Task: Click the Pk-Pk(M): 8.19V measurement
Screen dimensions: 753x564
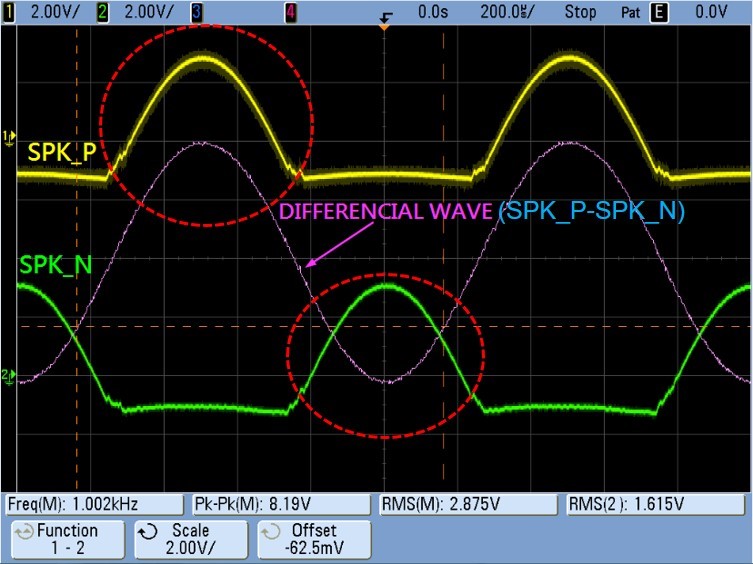Action: (x=281, y=504)
